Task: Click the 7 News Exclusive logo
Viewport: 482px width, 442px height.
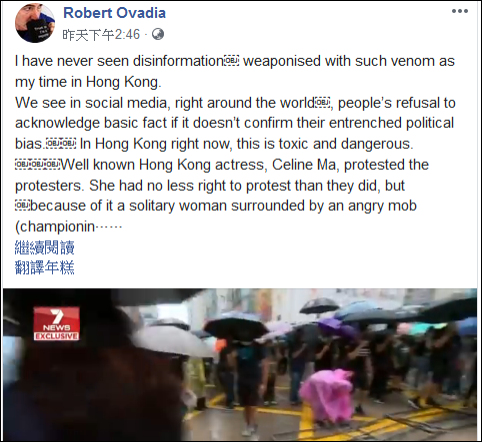Action: pyautogui.click(x=56, y=323)
